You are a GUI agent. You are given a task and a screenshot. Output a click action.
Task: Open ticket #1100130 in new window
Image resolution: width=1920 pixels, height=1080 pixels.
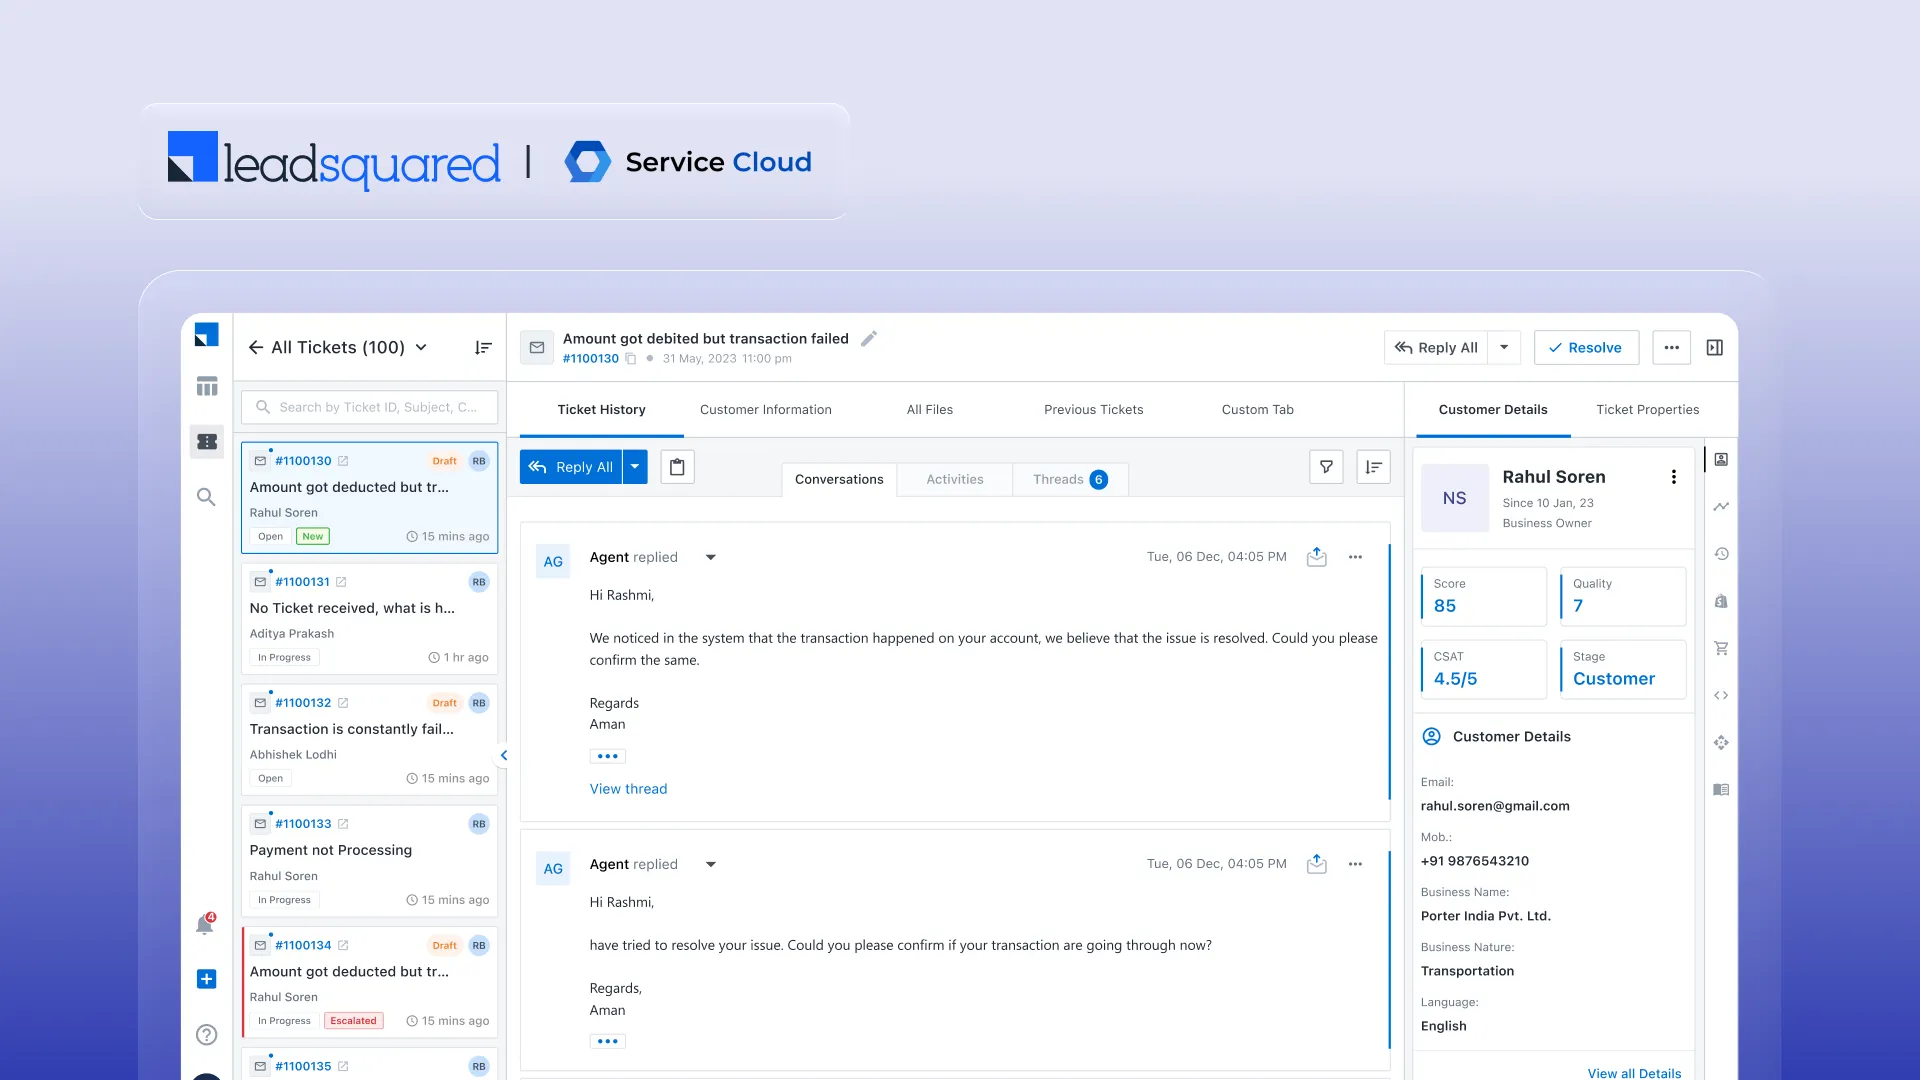(x=343, y=461)
